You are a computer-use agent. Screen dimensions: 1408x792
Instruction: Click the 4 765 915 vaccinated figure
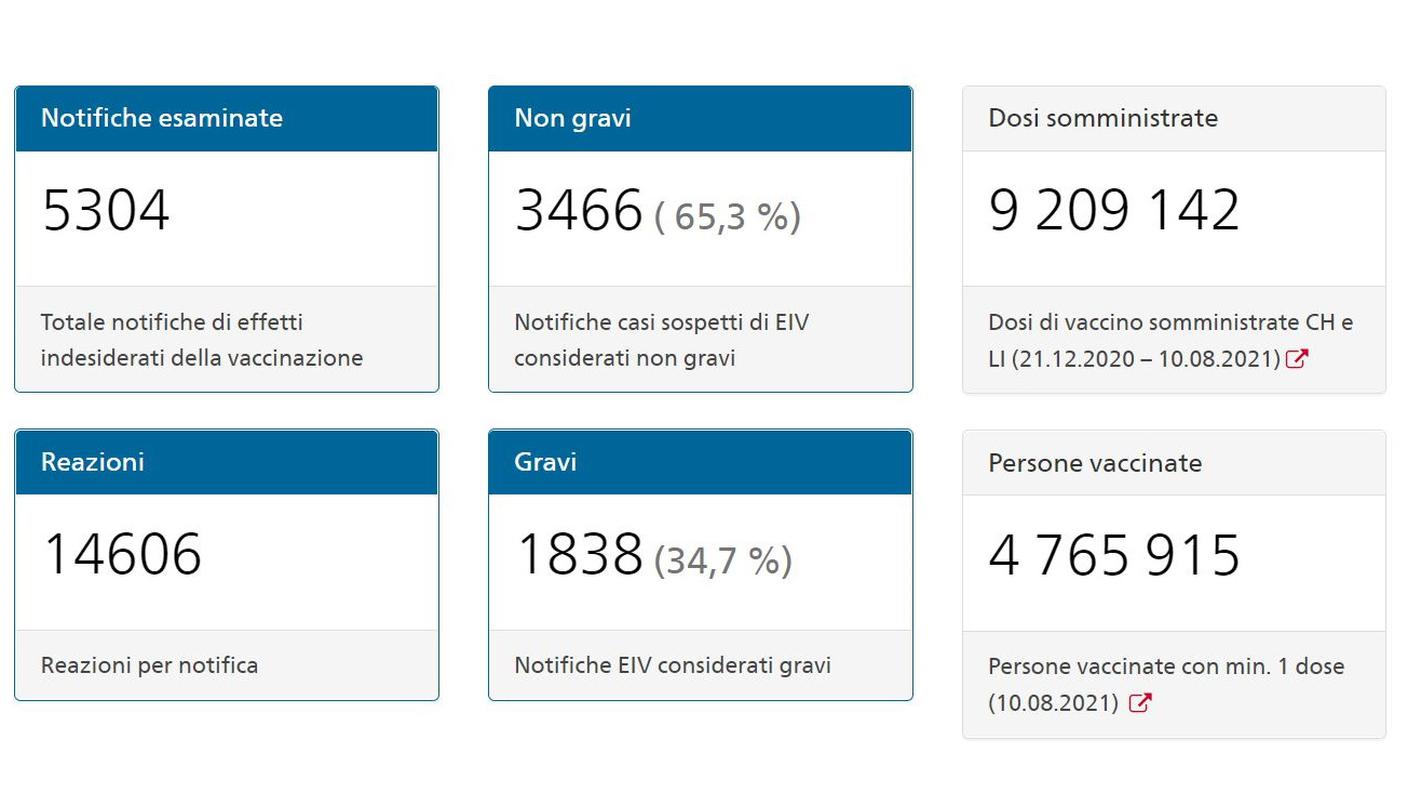click(1114, 555)
